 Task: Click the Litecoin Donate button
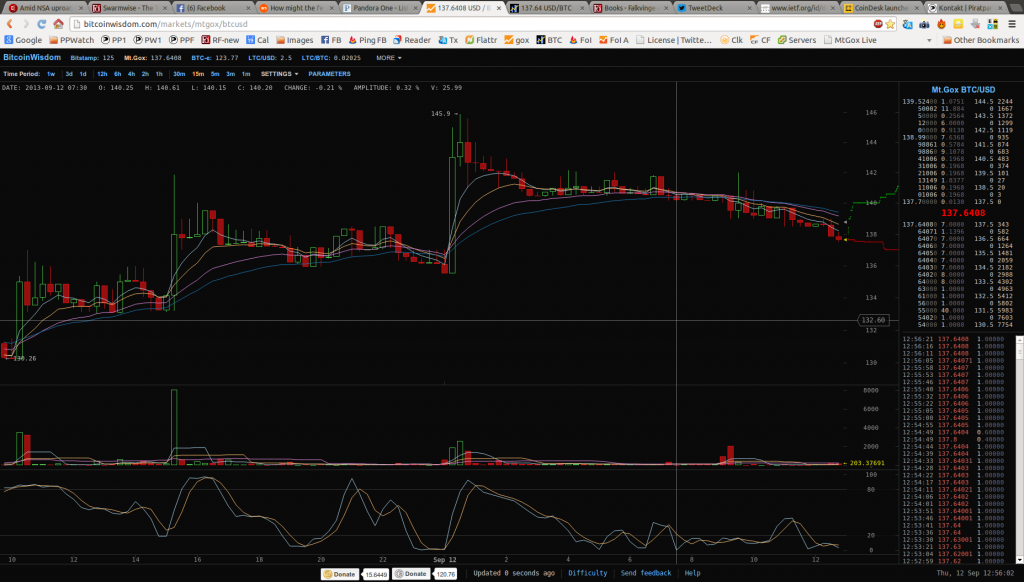click(x=411, y=574)
